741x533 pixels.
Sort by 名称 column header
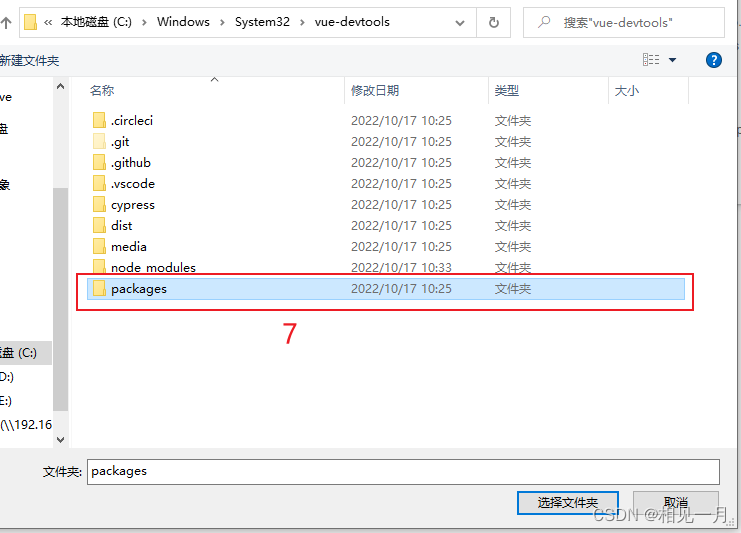click(x=102, y=90)
